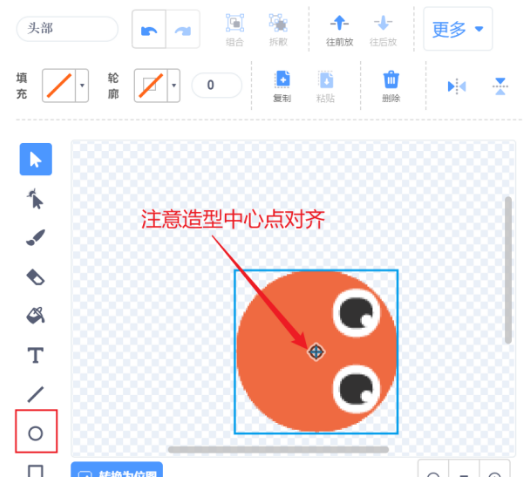Select the Fill bucket tool
Viewport: 531px width, 478px height.
(35, 316)
